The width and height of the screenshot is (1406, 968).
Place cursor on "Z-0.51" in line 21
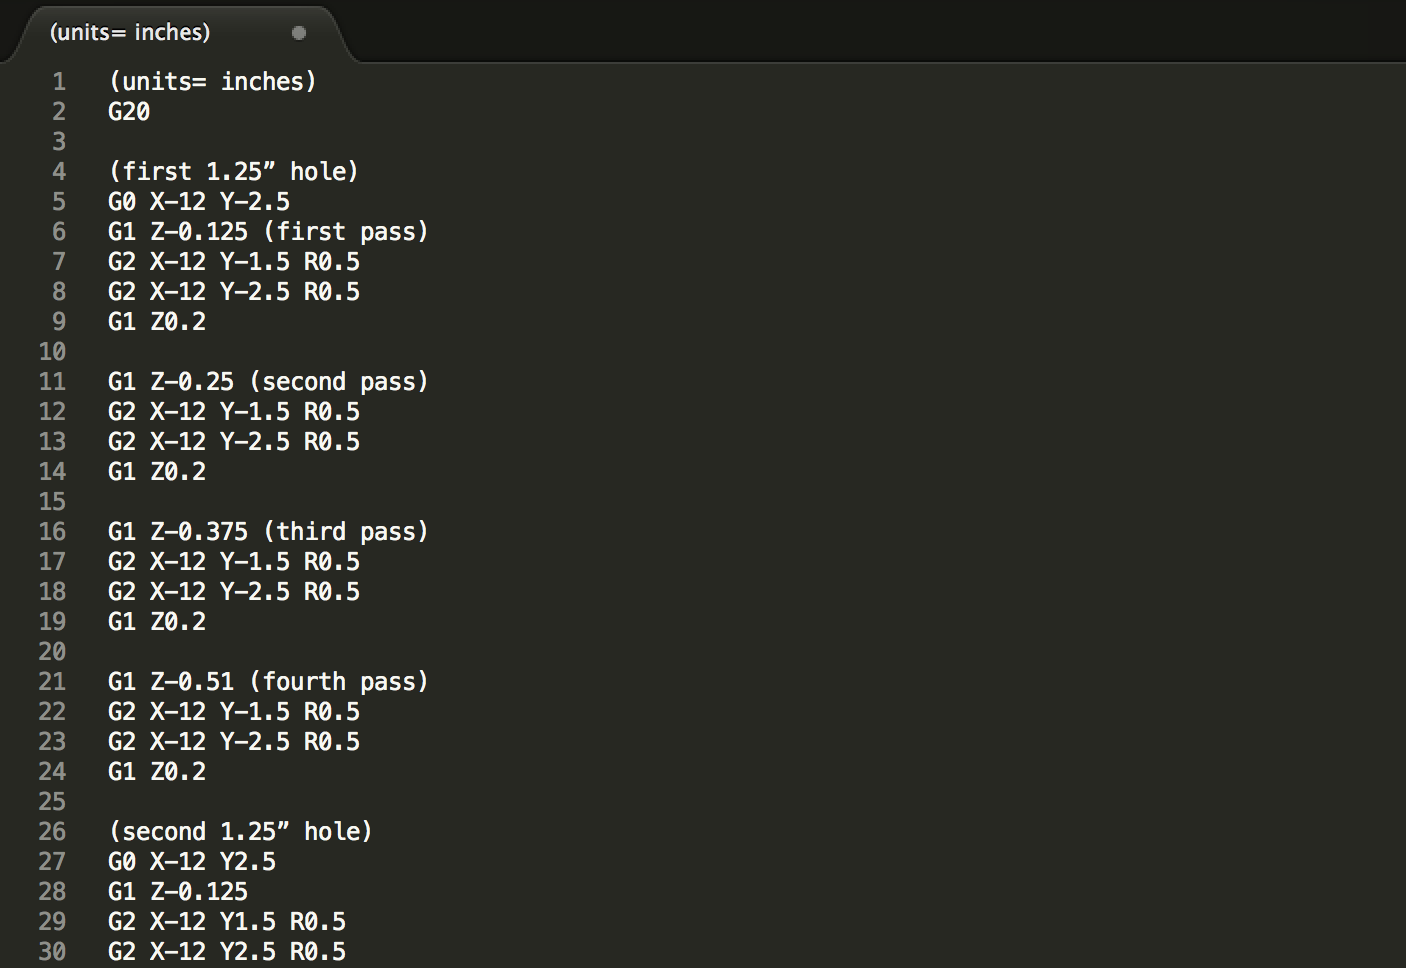[x=191, y=682]
